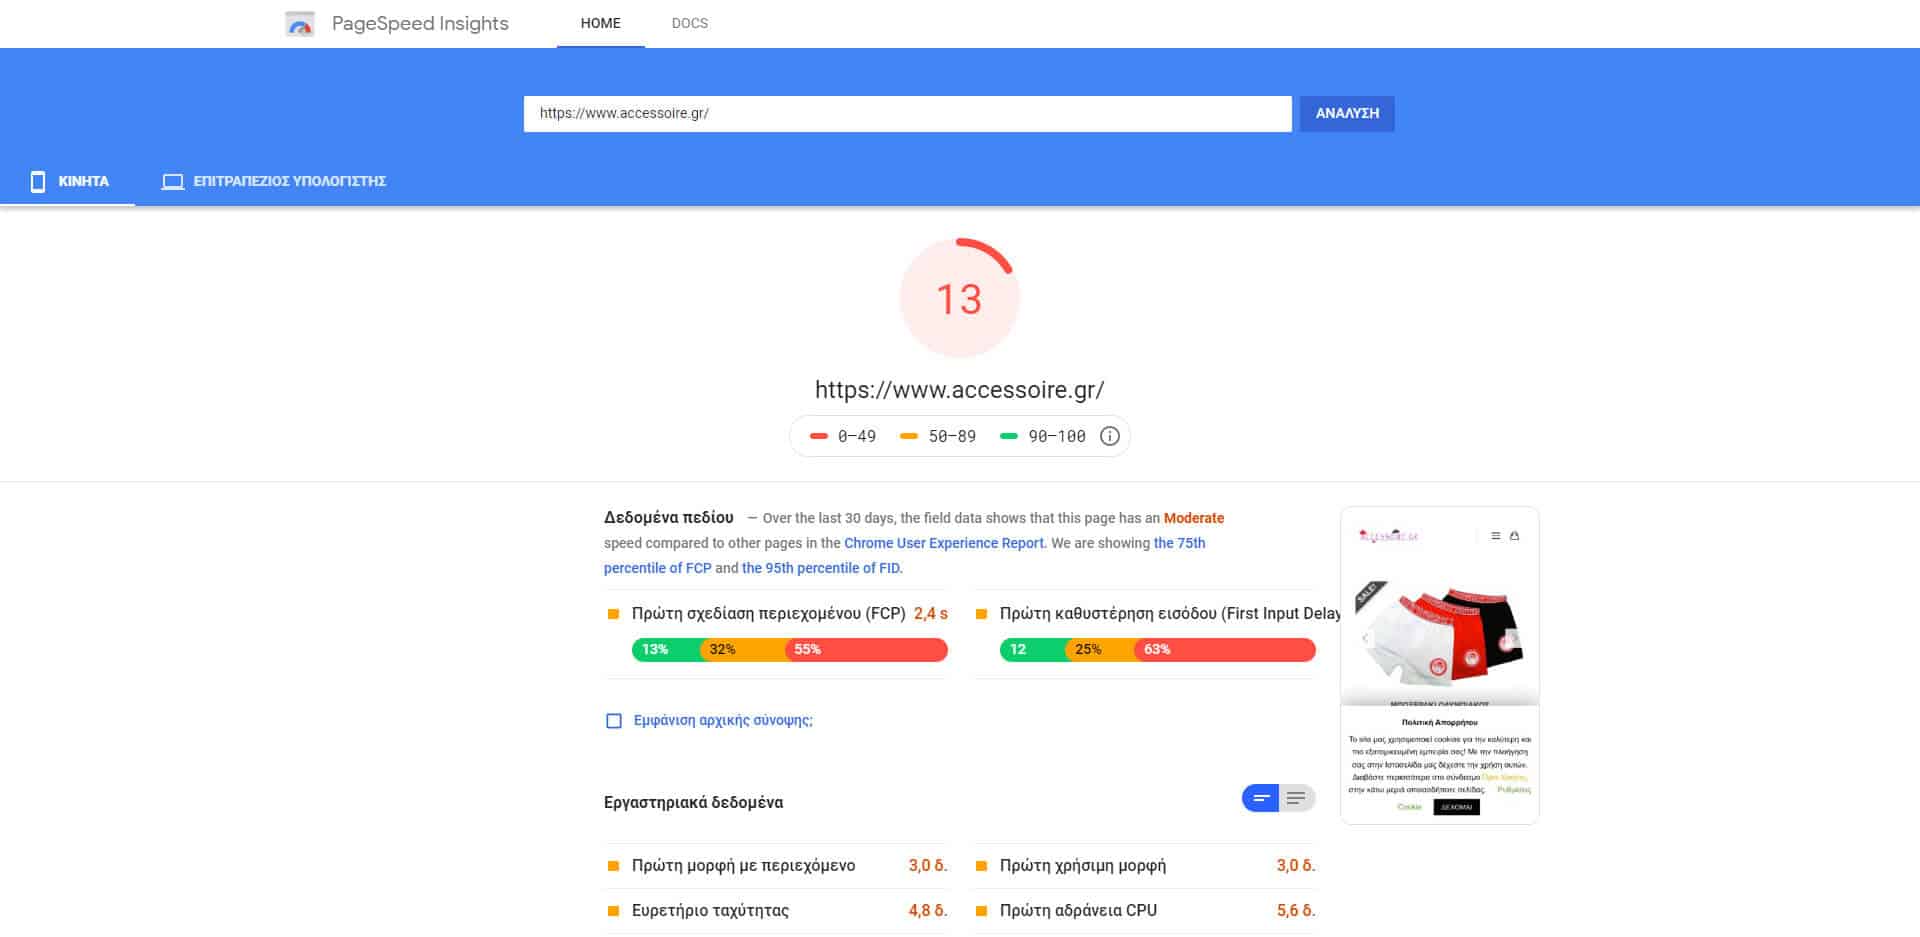Click the desktop computer icon in tab bar
This screenshot has height=937, width=1920.
point(173,181)
